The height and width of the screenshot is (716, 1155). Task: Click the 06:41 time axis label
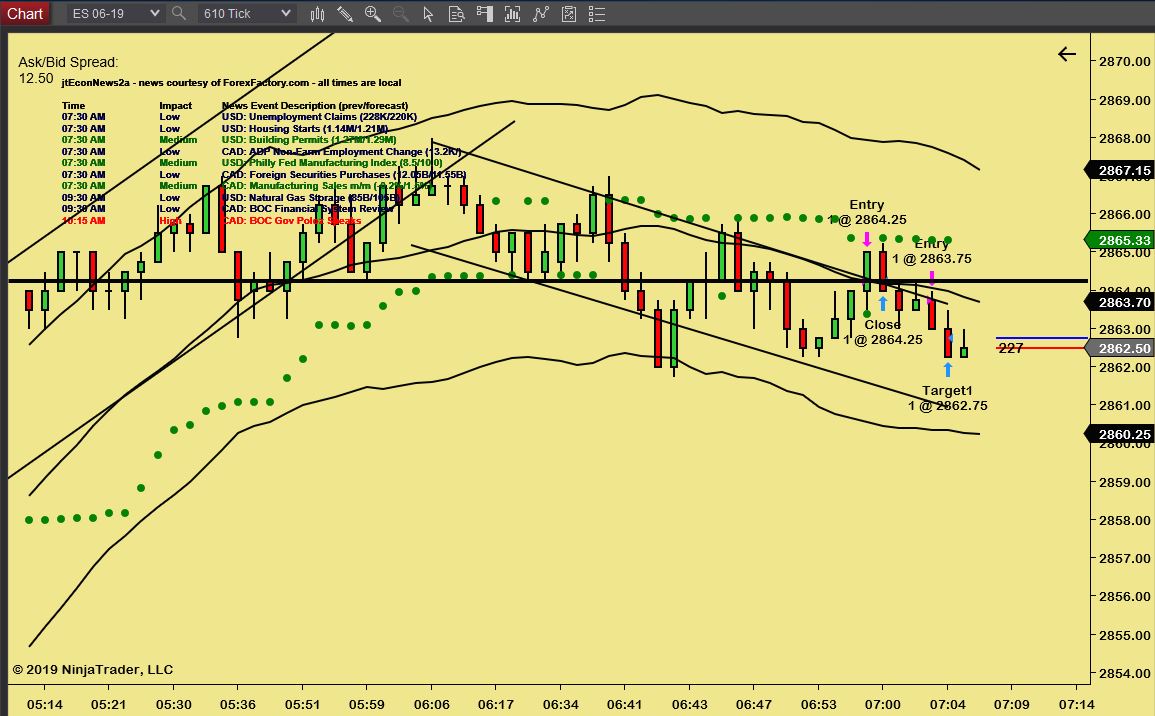tap(625, 704)
